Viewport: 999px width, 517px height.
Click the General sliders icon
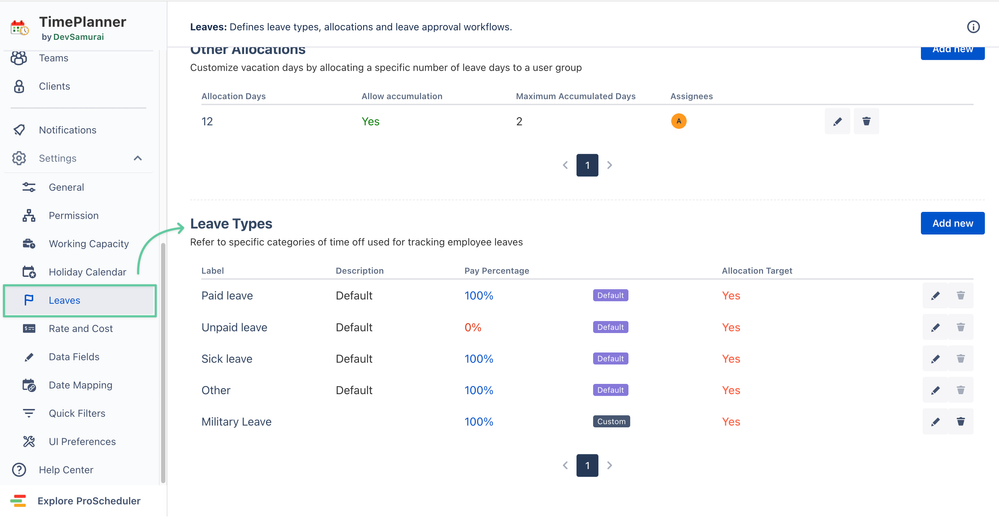point(29,187)
